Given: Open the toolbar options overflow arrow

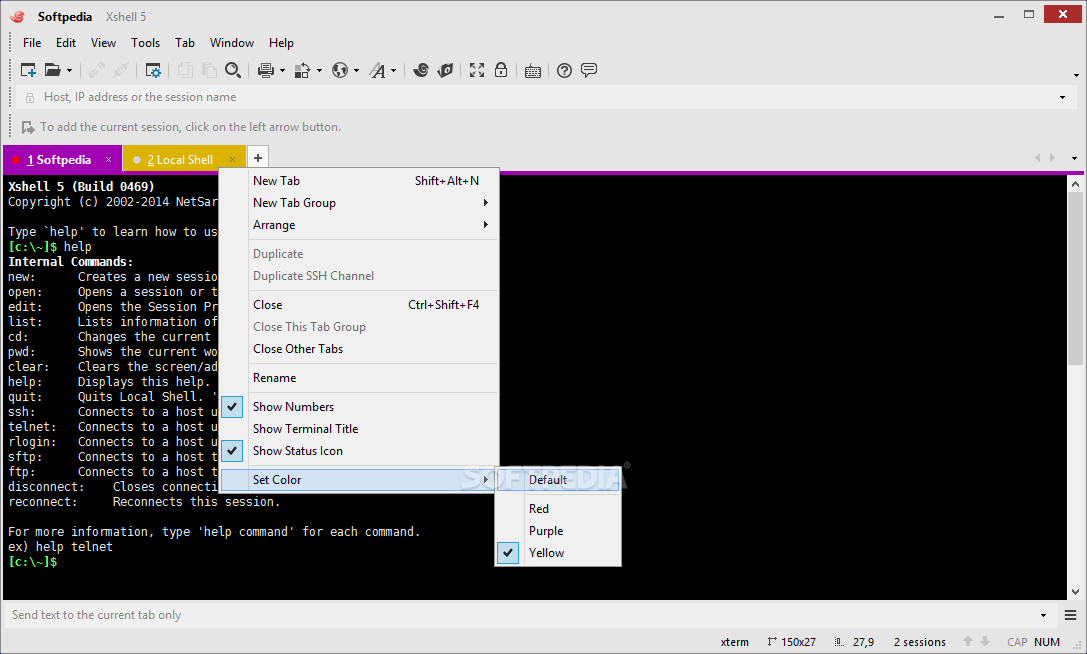Looking at the screenshot, I should pos(1076,75).
